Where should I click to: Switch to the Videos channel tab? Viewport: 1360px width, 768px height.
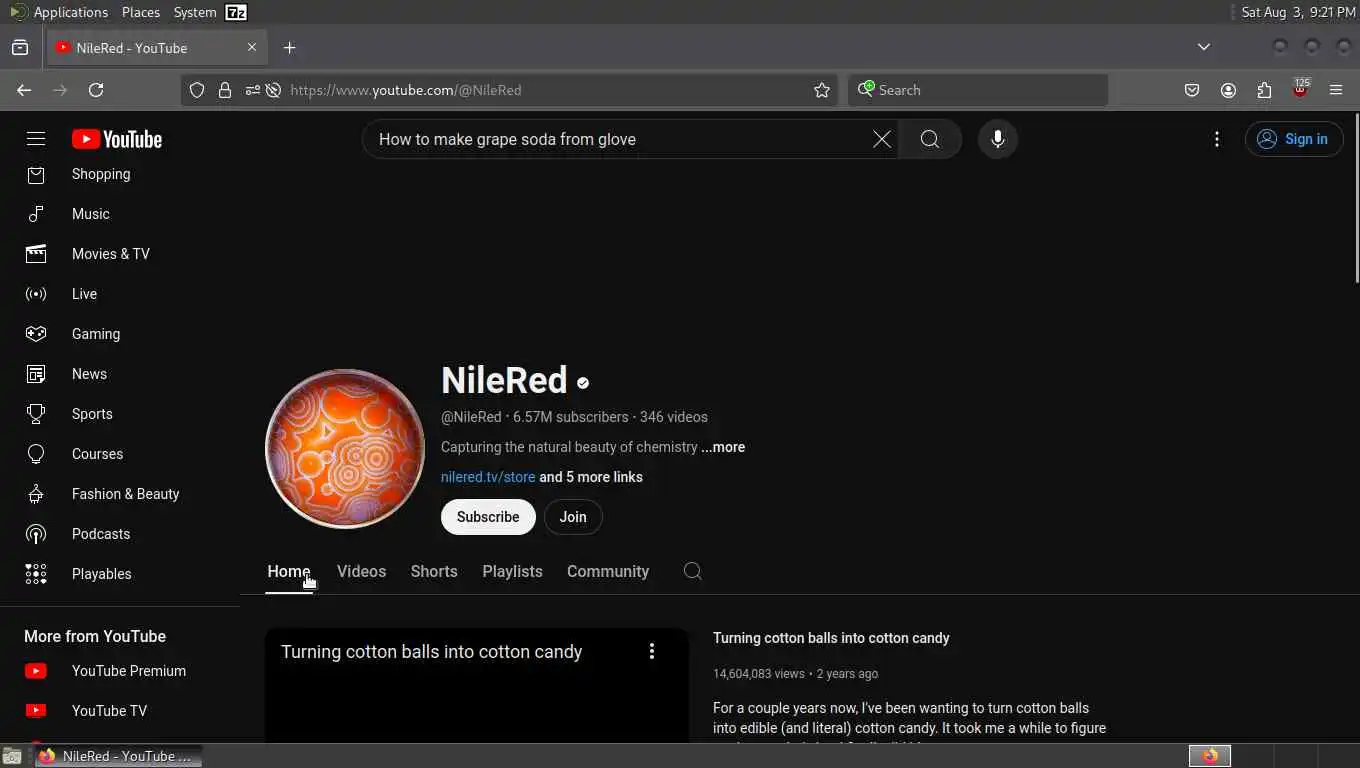(x=361, y=571)
